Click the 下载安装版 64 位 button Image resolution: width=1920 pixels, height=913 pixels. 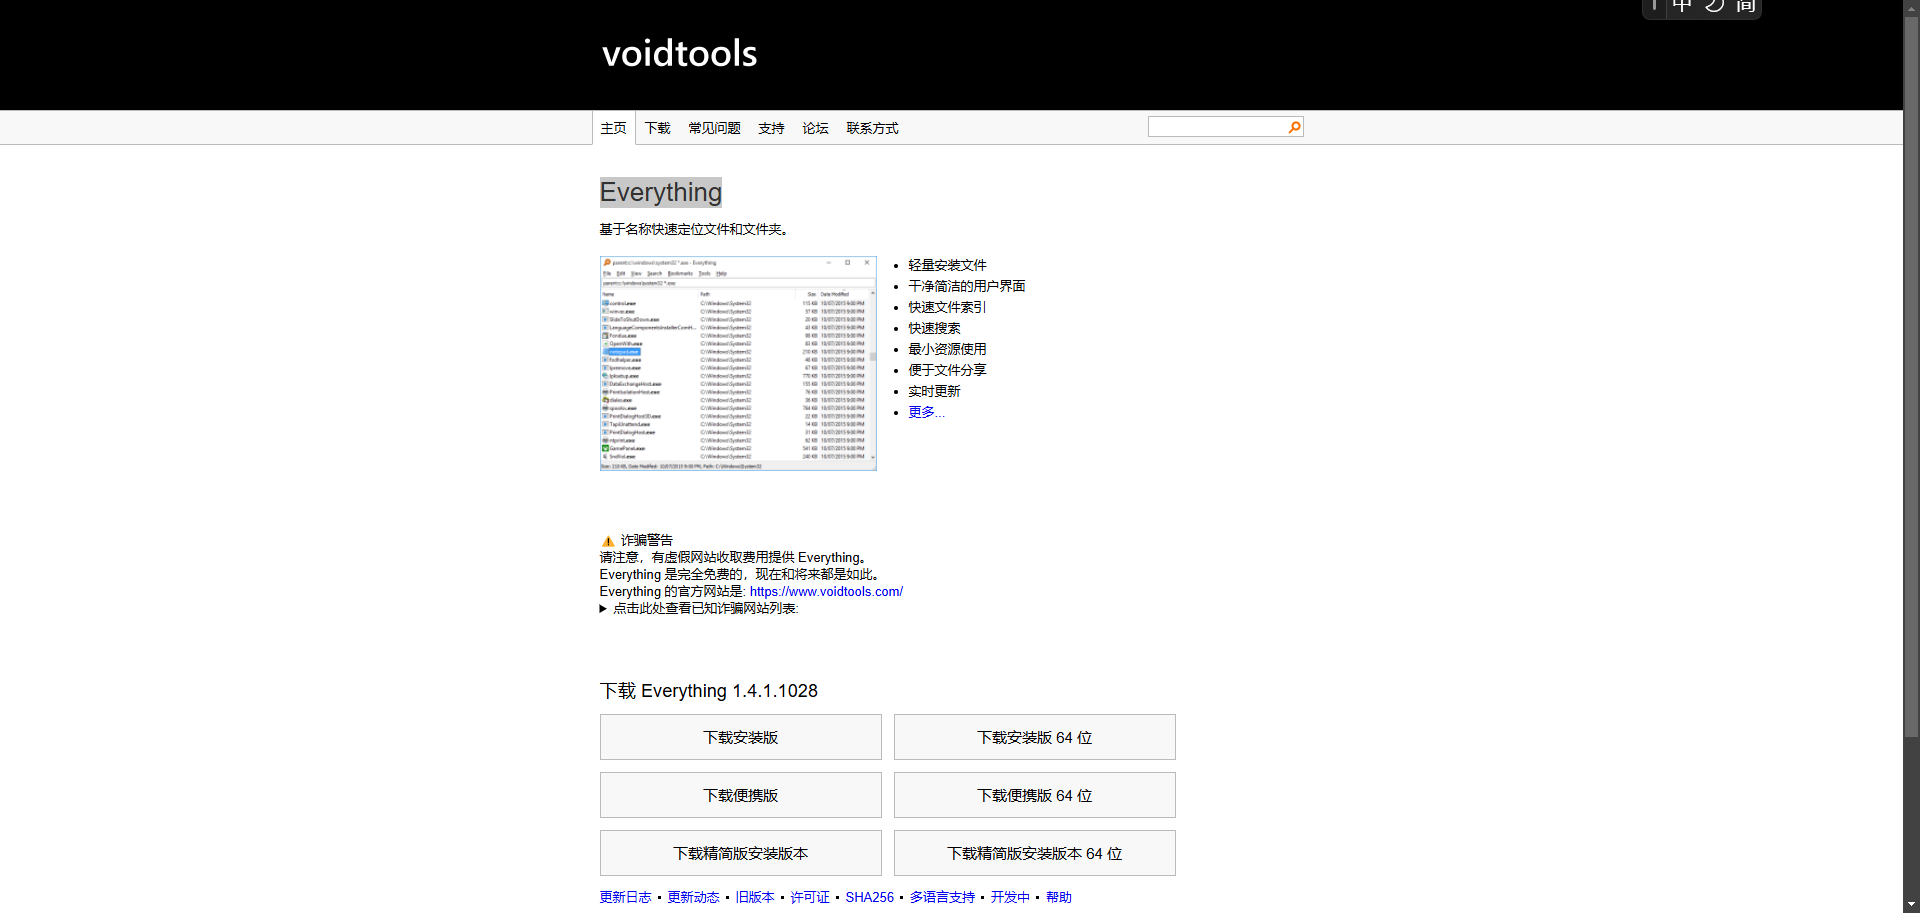tap(1034, 737)
